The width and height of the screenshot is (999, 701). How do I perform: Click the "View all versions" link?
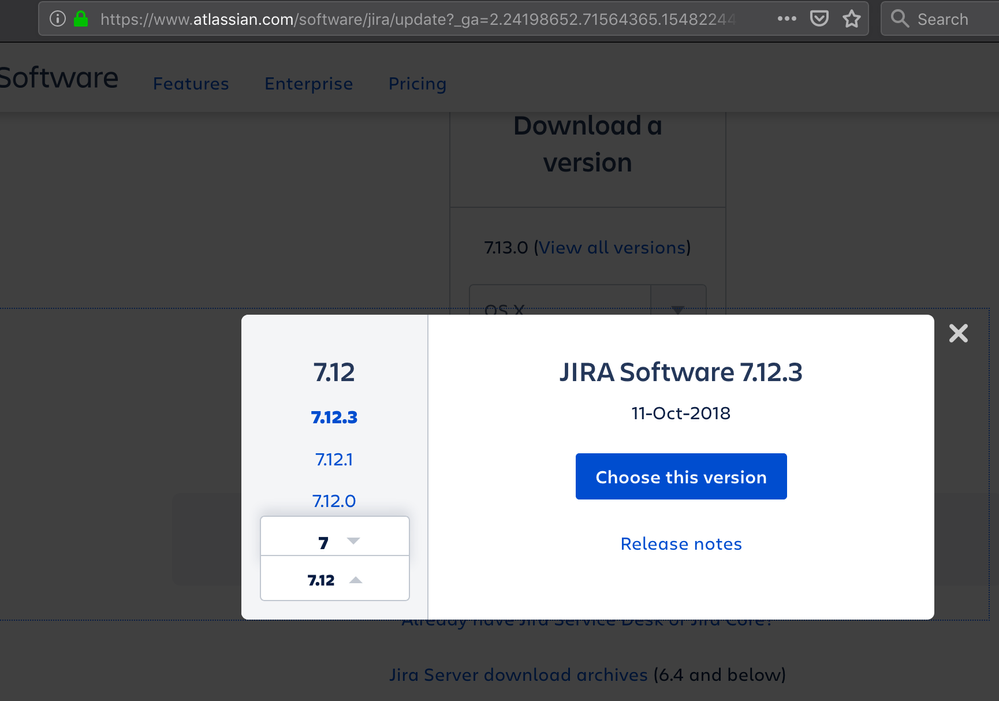(611, 247)
